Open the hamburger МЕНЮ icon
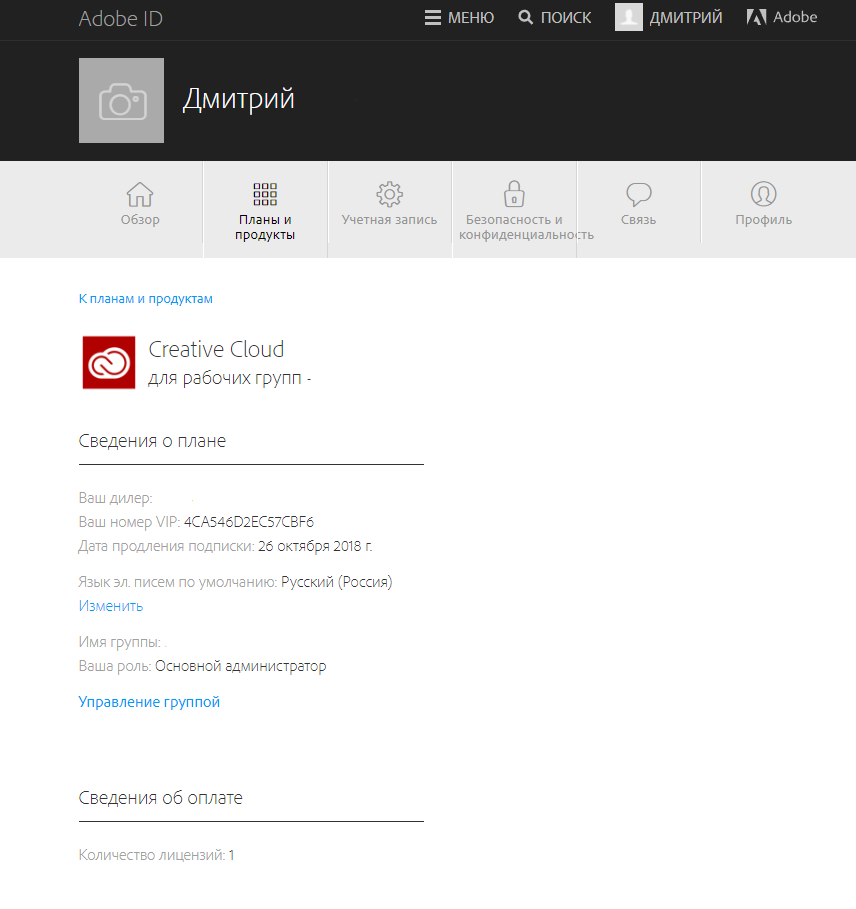 pyautogui.click(x=432, y=18)
